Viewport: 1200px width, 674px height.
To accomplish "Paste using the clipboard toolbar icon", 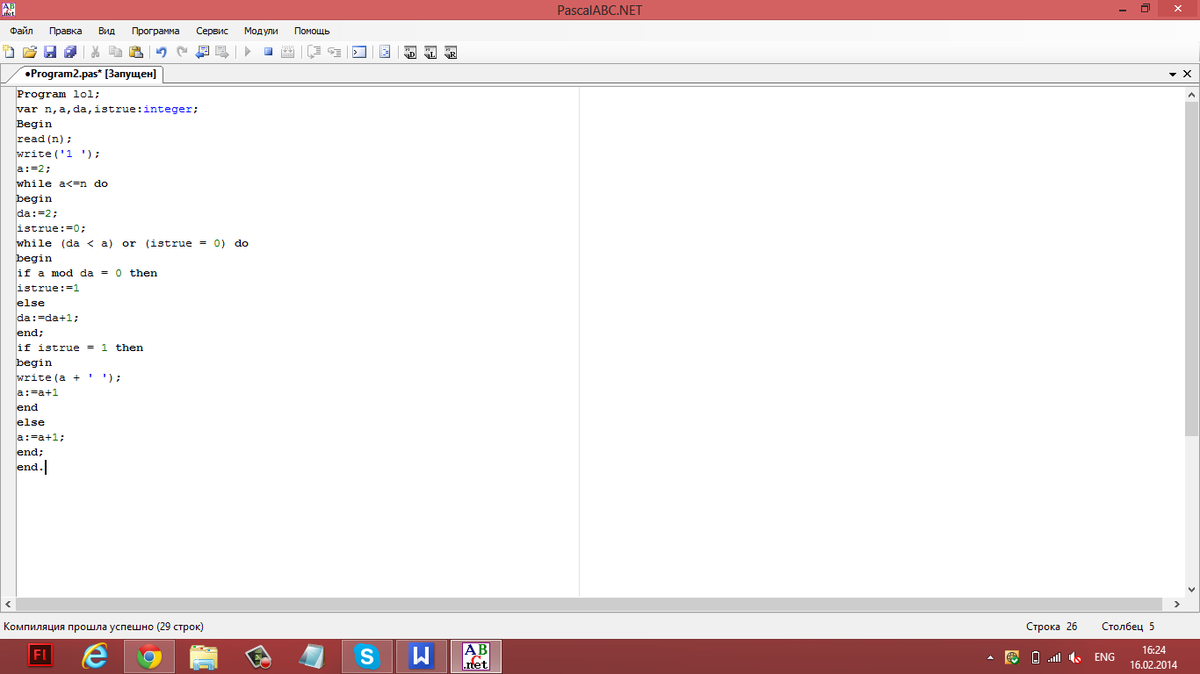I will coord(136,52).
